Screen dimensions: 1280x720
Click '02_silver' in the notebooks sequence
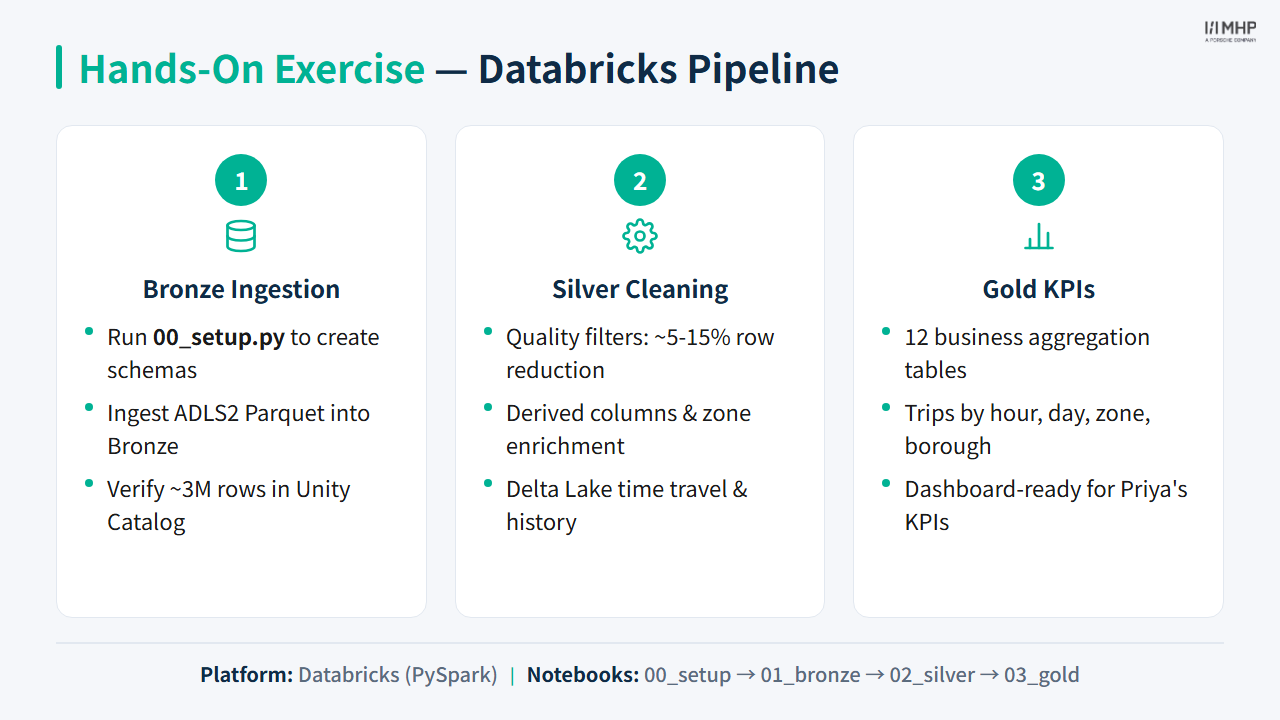[932, 675]
